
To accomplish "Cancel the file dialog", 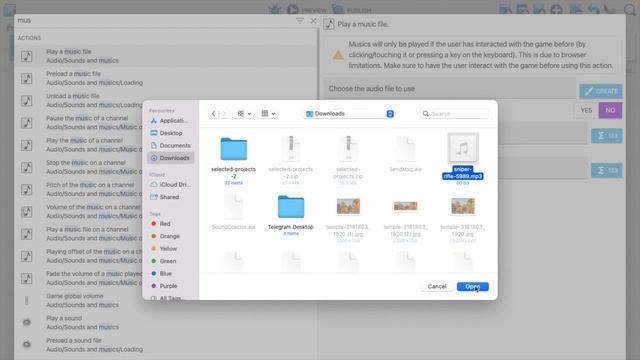I will 437,287.
